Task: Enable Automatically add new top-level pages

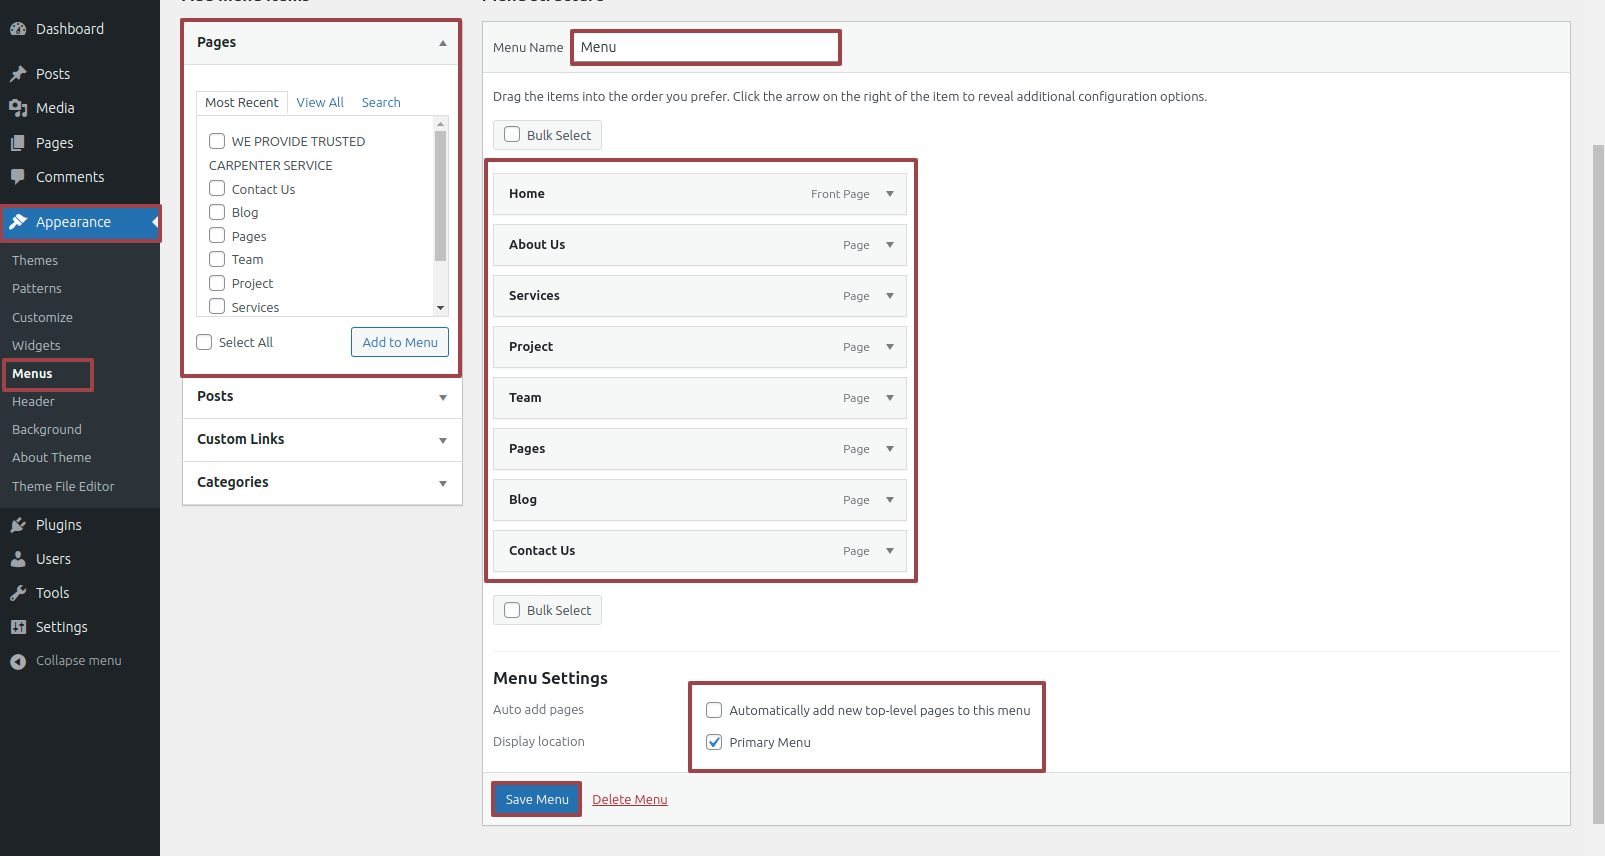Action: click(714, 710)
